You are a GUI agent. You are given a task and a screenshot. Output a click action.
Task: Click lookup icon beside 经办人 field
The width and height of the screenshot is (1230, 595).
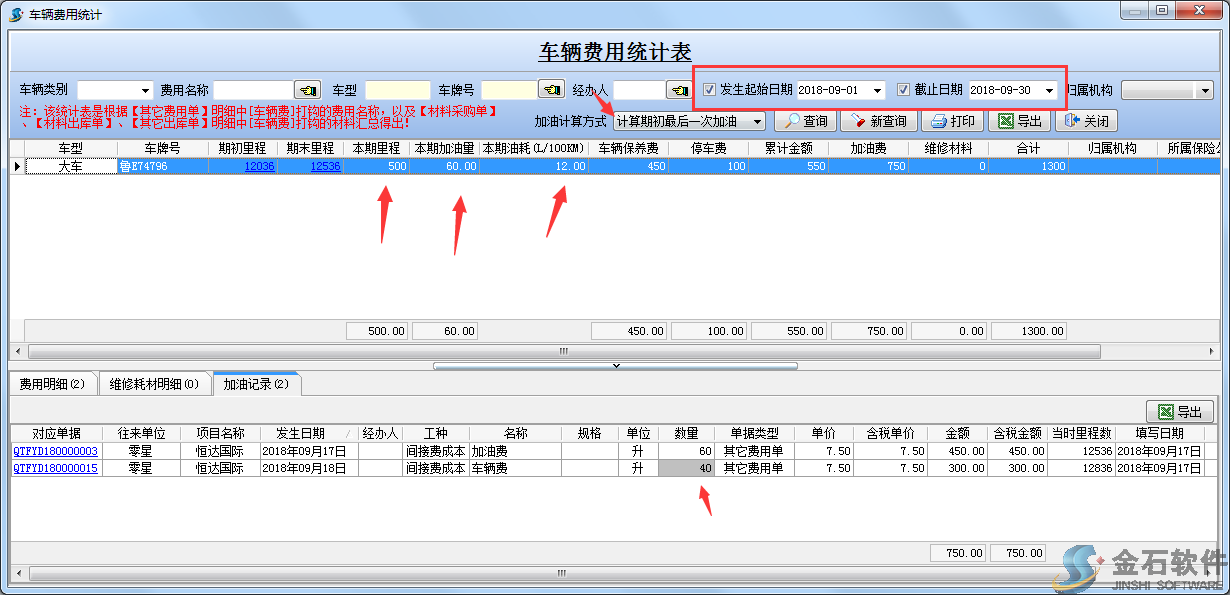[678, 90]
